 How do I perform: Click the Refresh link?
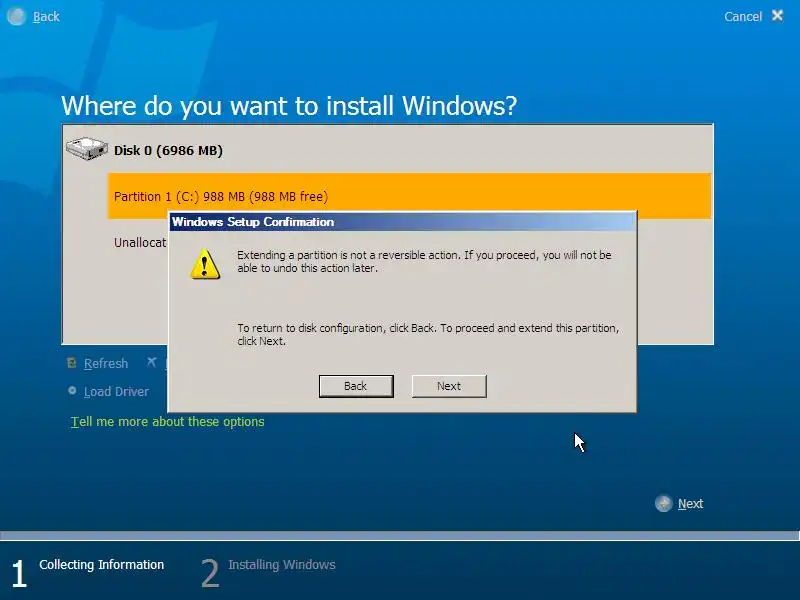coord(106,363)
